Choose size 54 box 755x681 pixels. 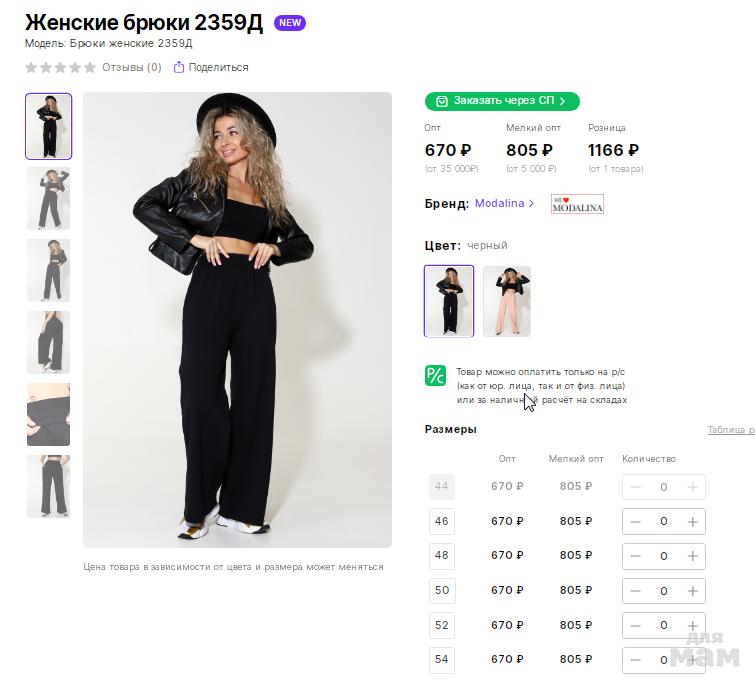pyautogui.click(x=442, y=659)
